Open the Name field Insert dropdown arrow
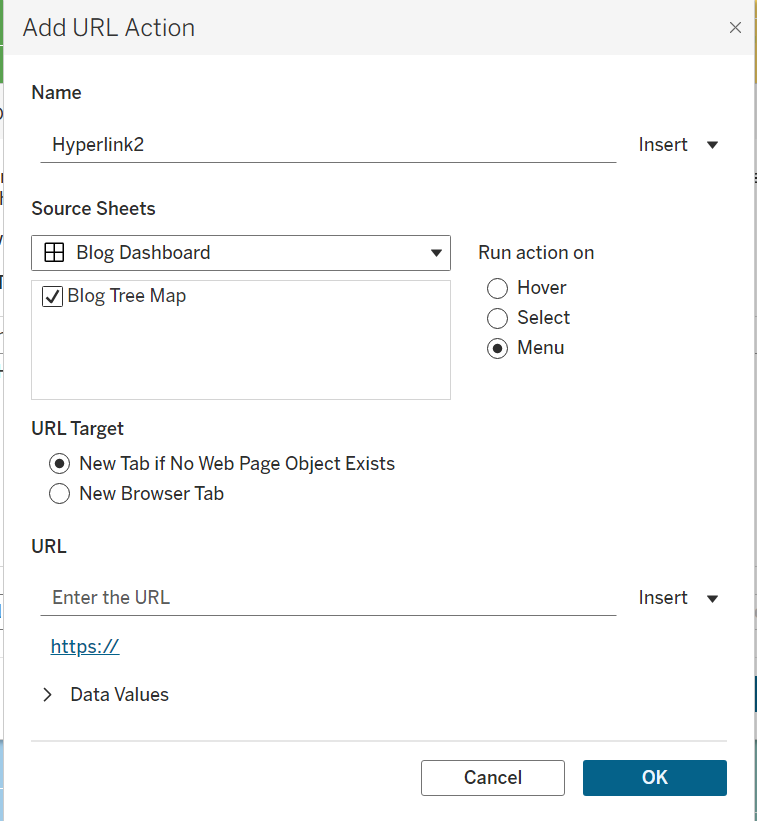This screenshot has width=757, height=821. coord(713,145)
